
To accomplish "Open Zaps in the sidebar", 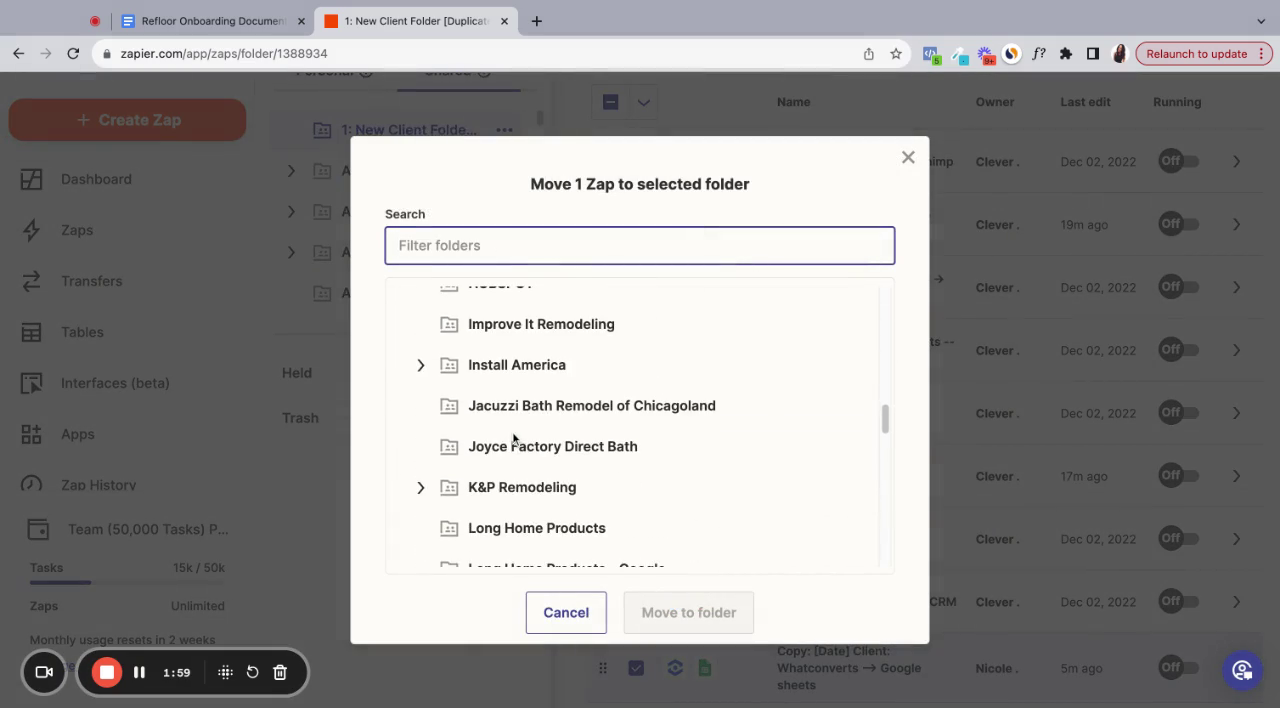I will tap(77, 230).
